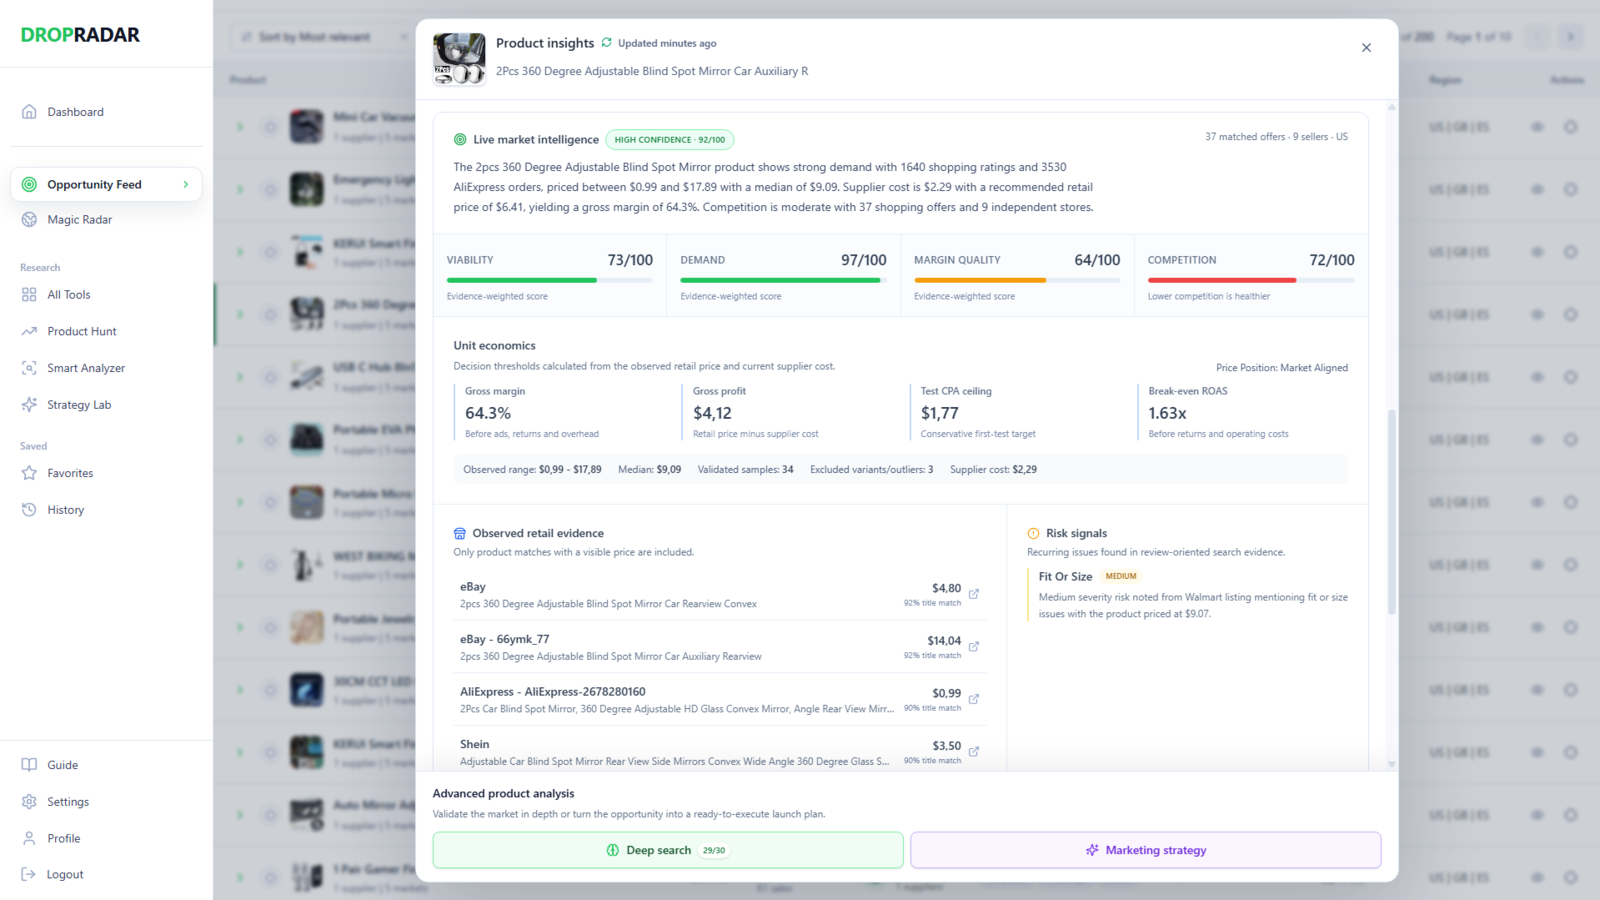Click the Logout exit icon
This screenshot has width=1600, height=900.
(29, 875)
